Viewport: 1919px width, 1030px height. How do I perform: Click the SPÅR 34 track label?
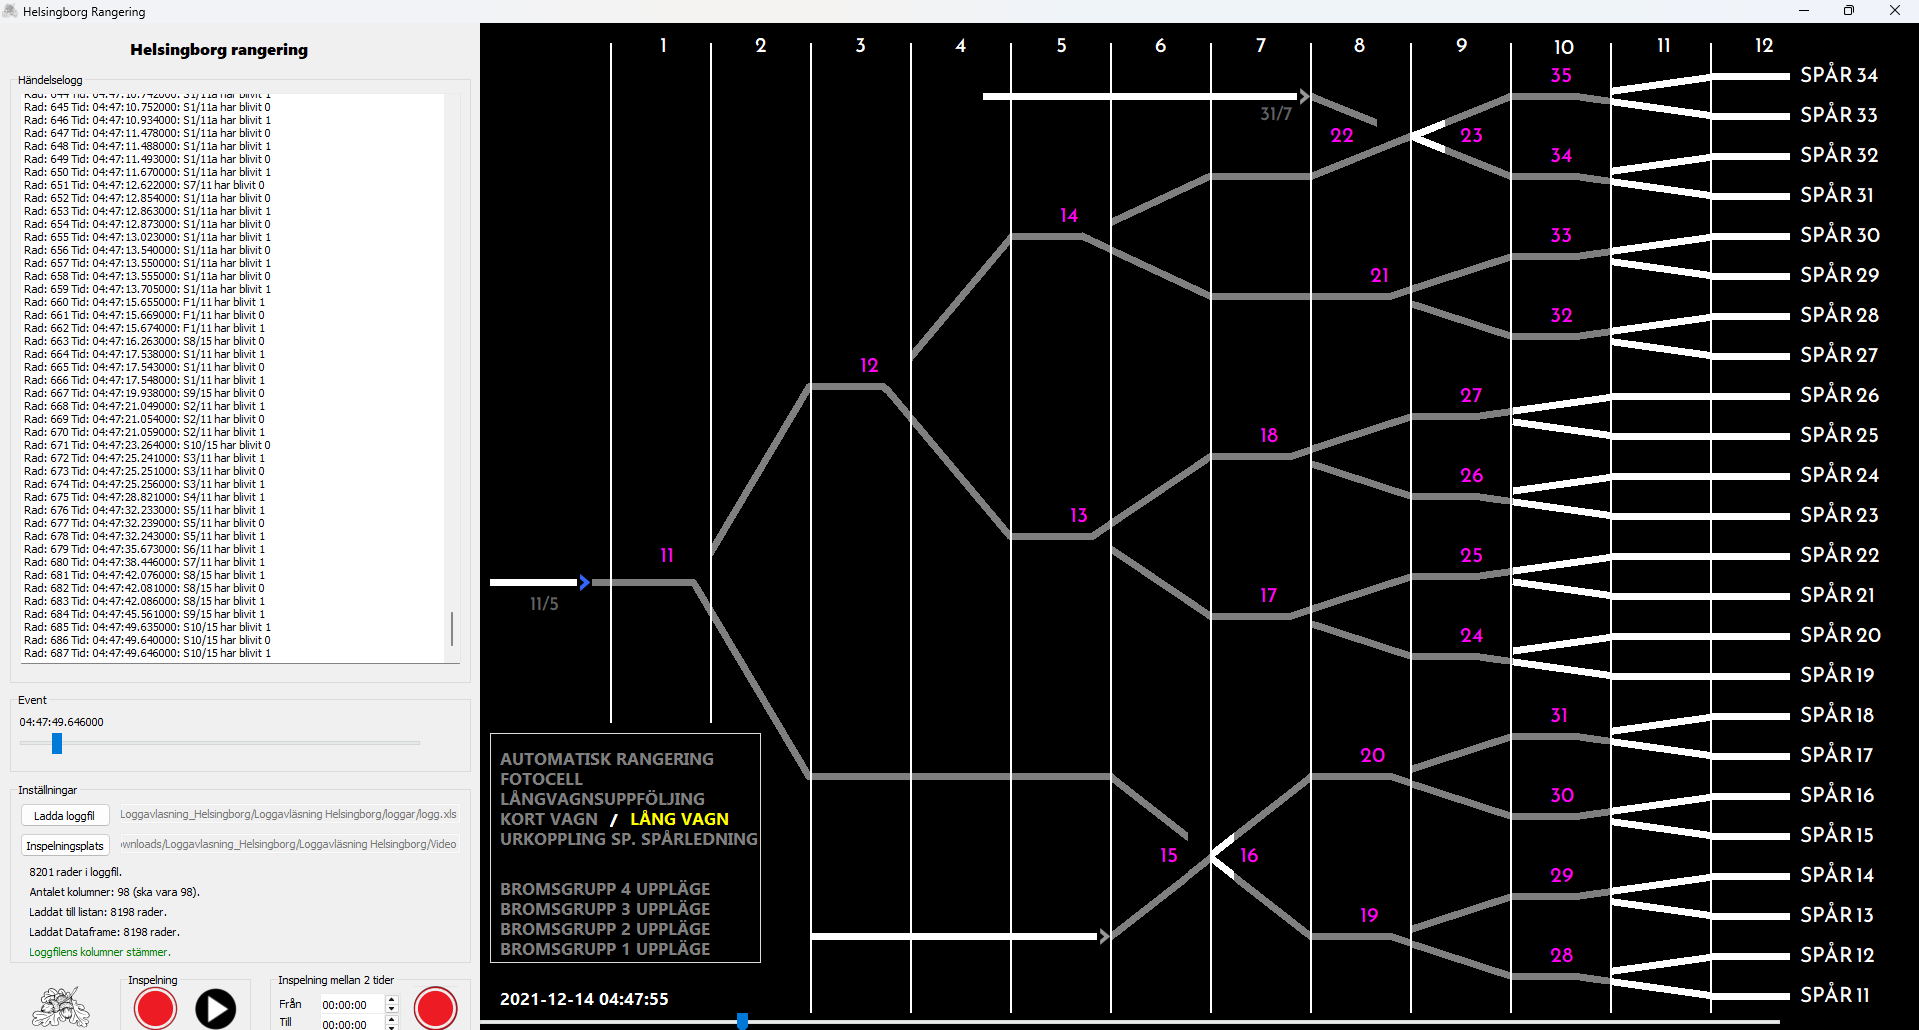[1838, 75]
